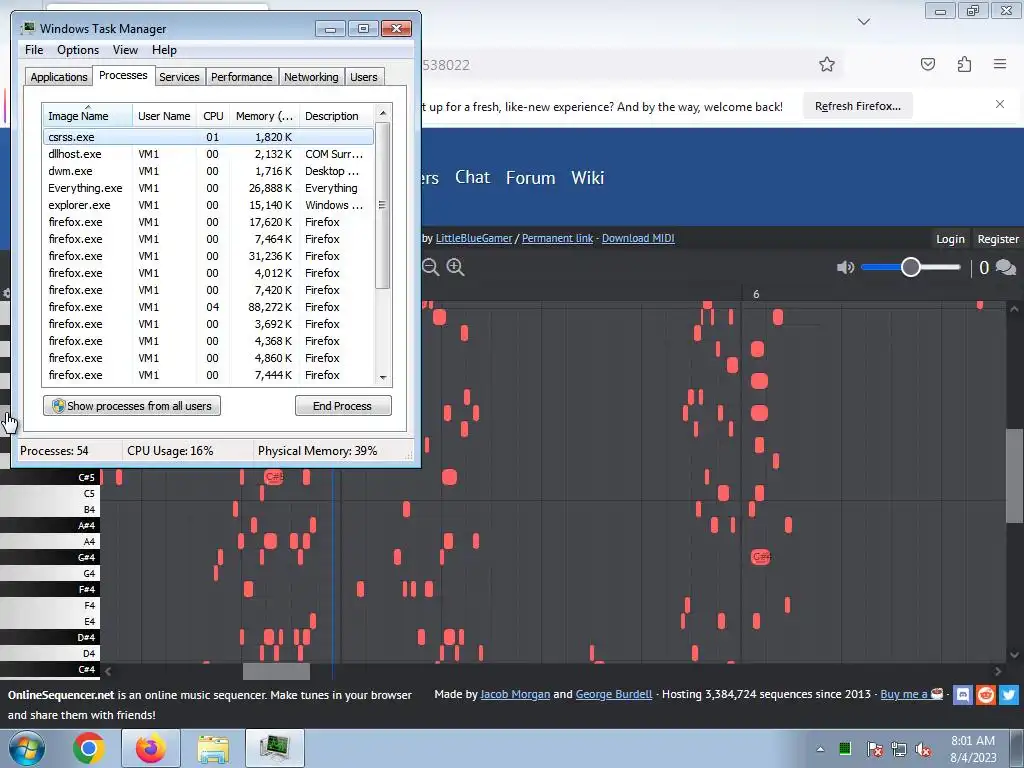Switch to the Performance tab
The image size is (1024, 768).
pos(242,76)
